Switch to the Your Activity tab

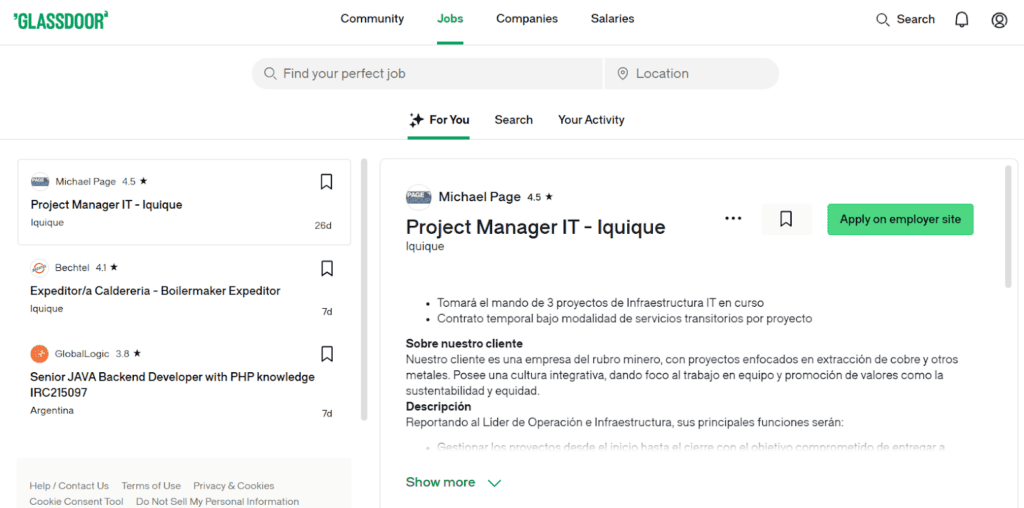591,120
